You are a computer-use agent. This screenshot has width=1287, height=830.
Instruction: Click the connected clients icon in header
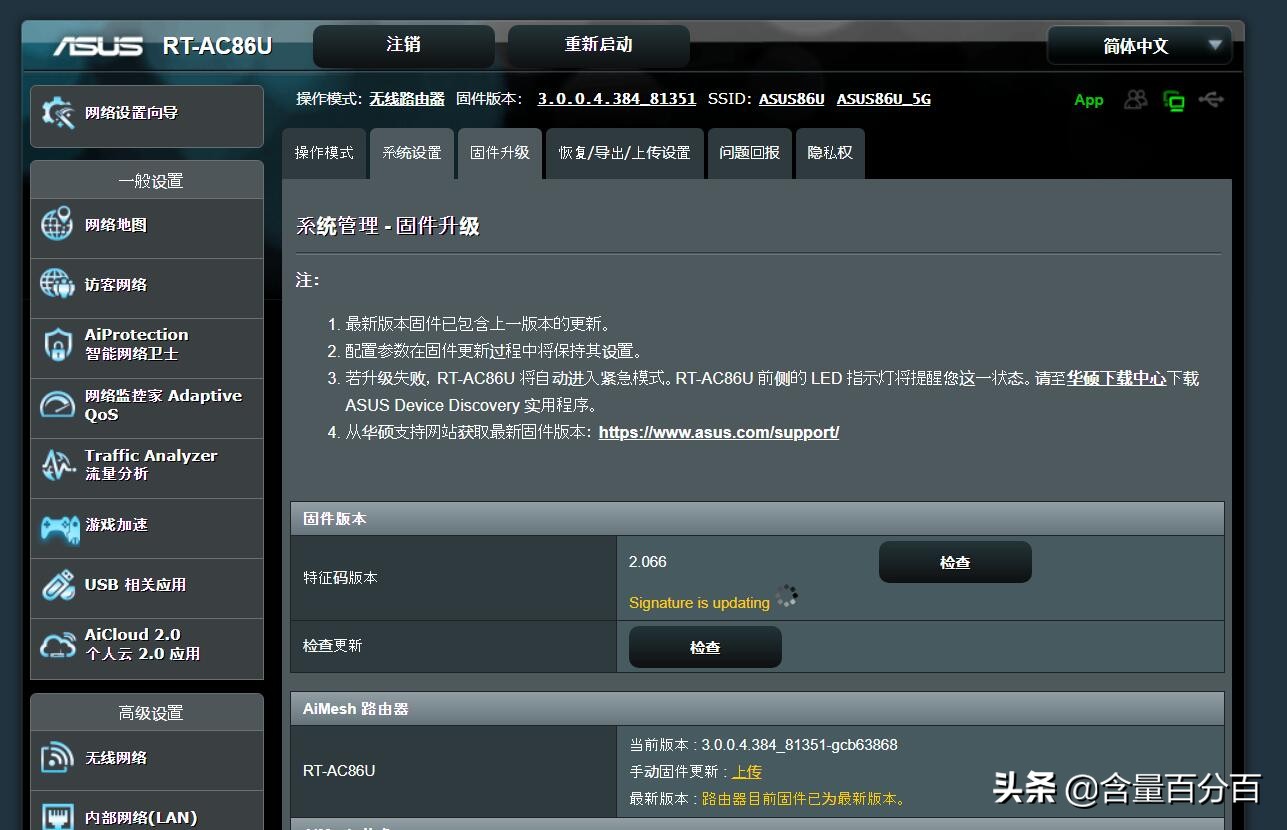[x=1135, y=100]
